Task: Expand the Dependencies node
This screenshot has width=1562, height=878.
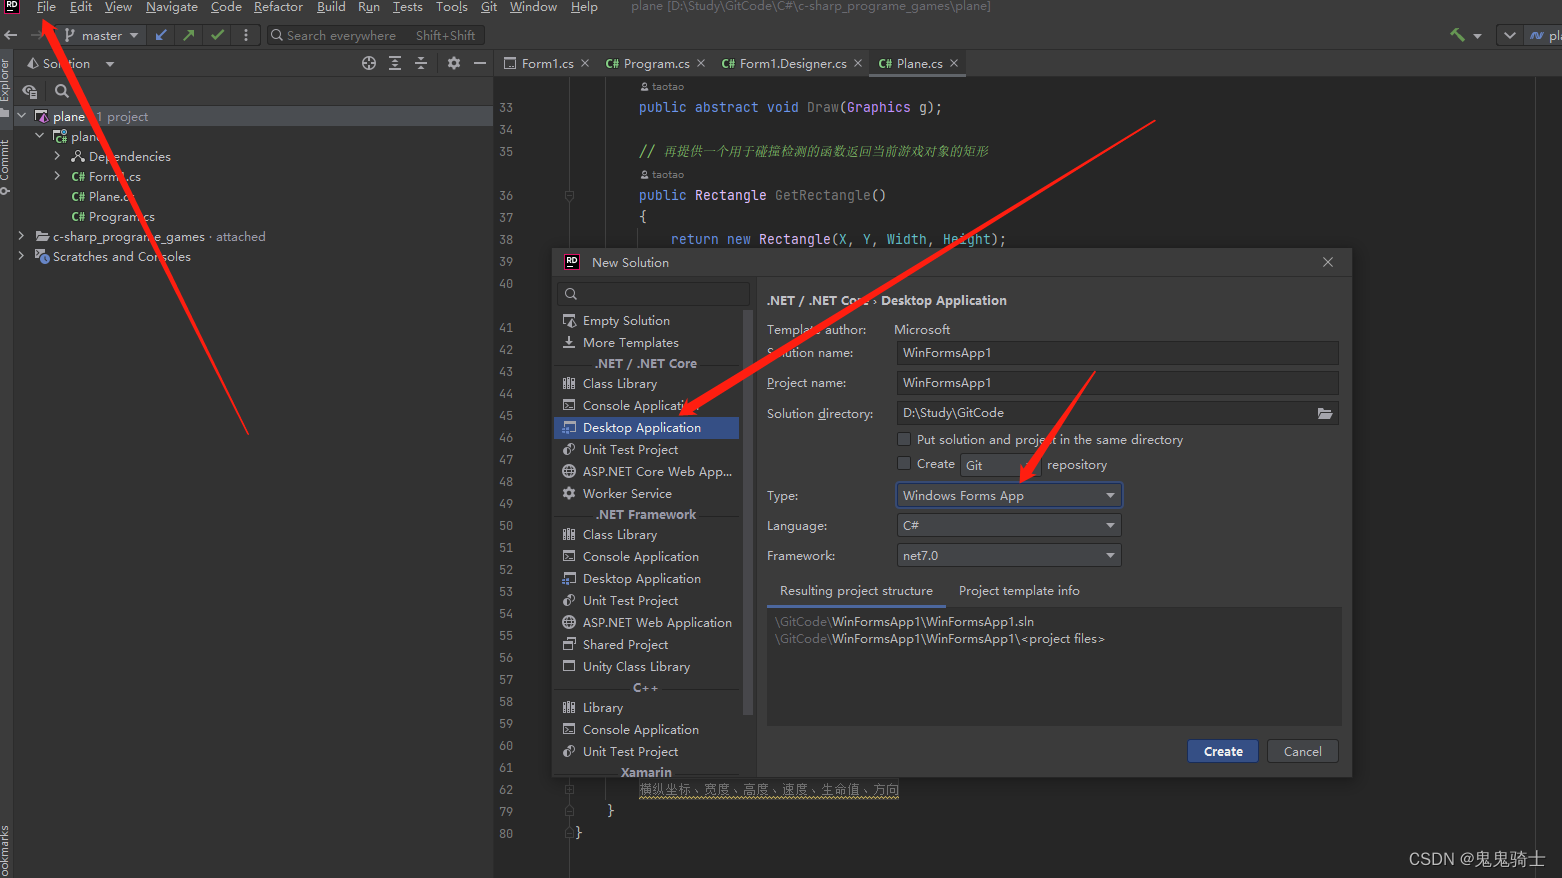Action: [58, 156]
